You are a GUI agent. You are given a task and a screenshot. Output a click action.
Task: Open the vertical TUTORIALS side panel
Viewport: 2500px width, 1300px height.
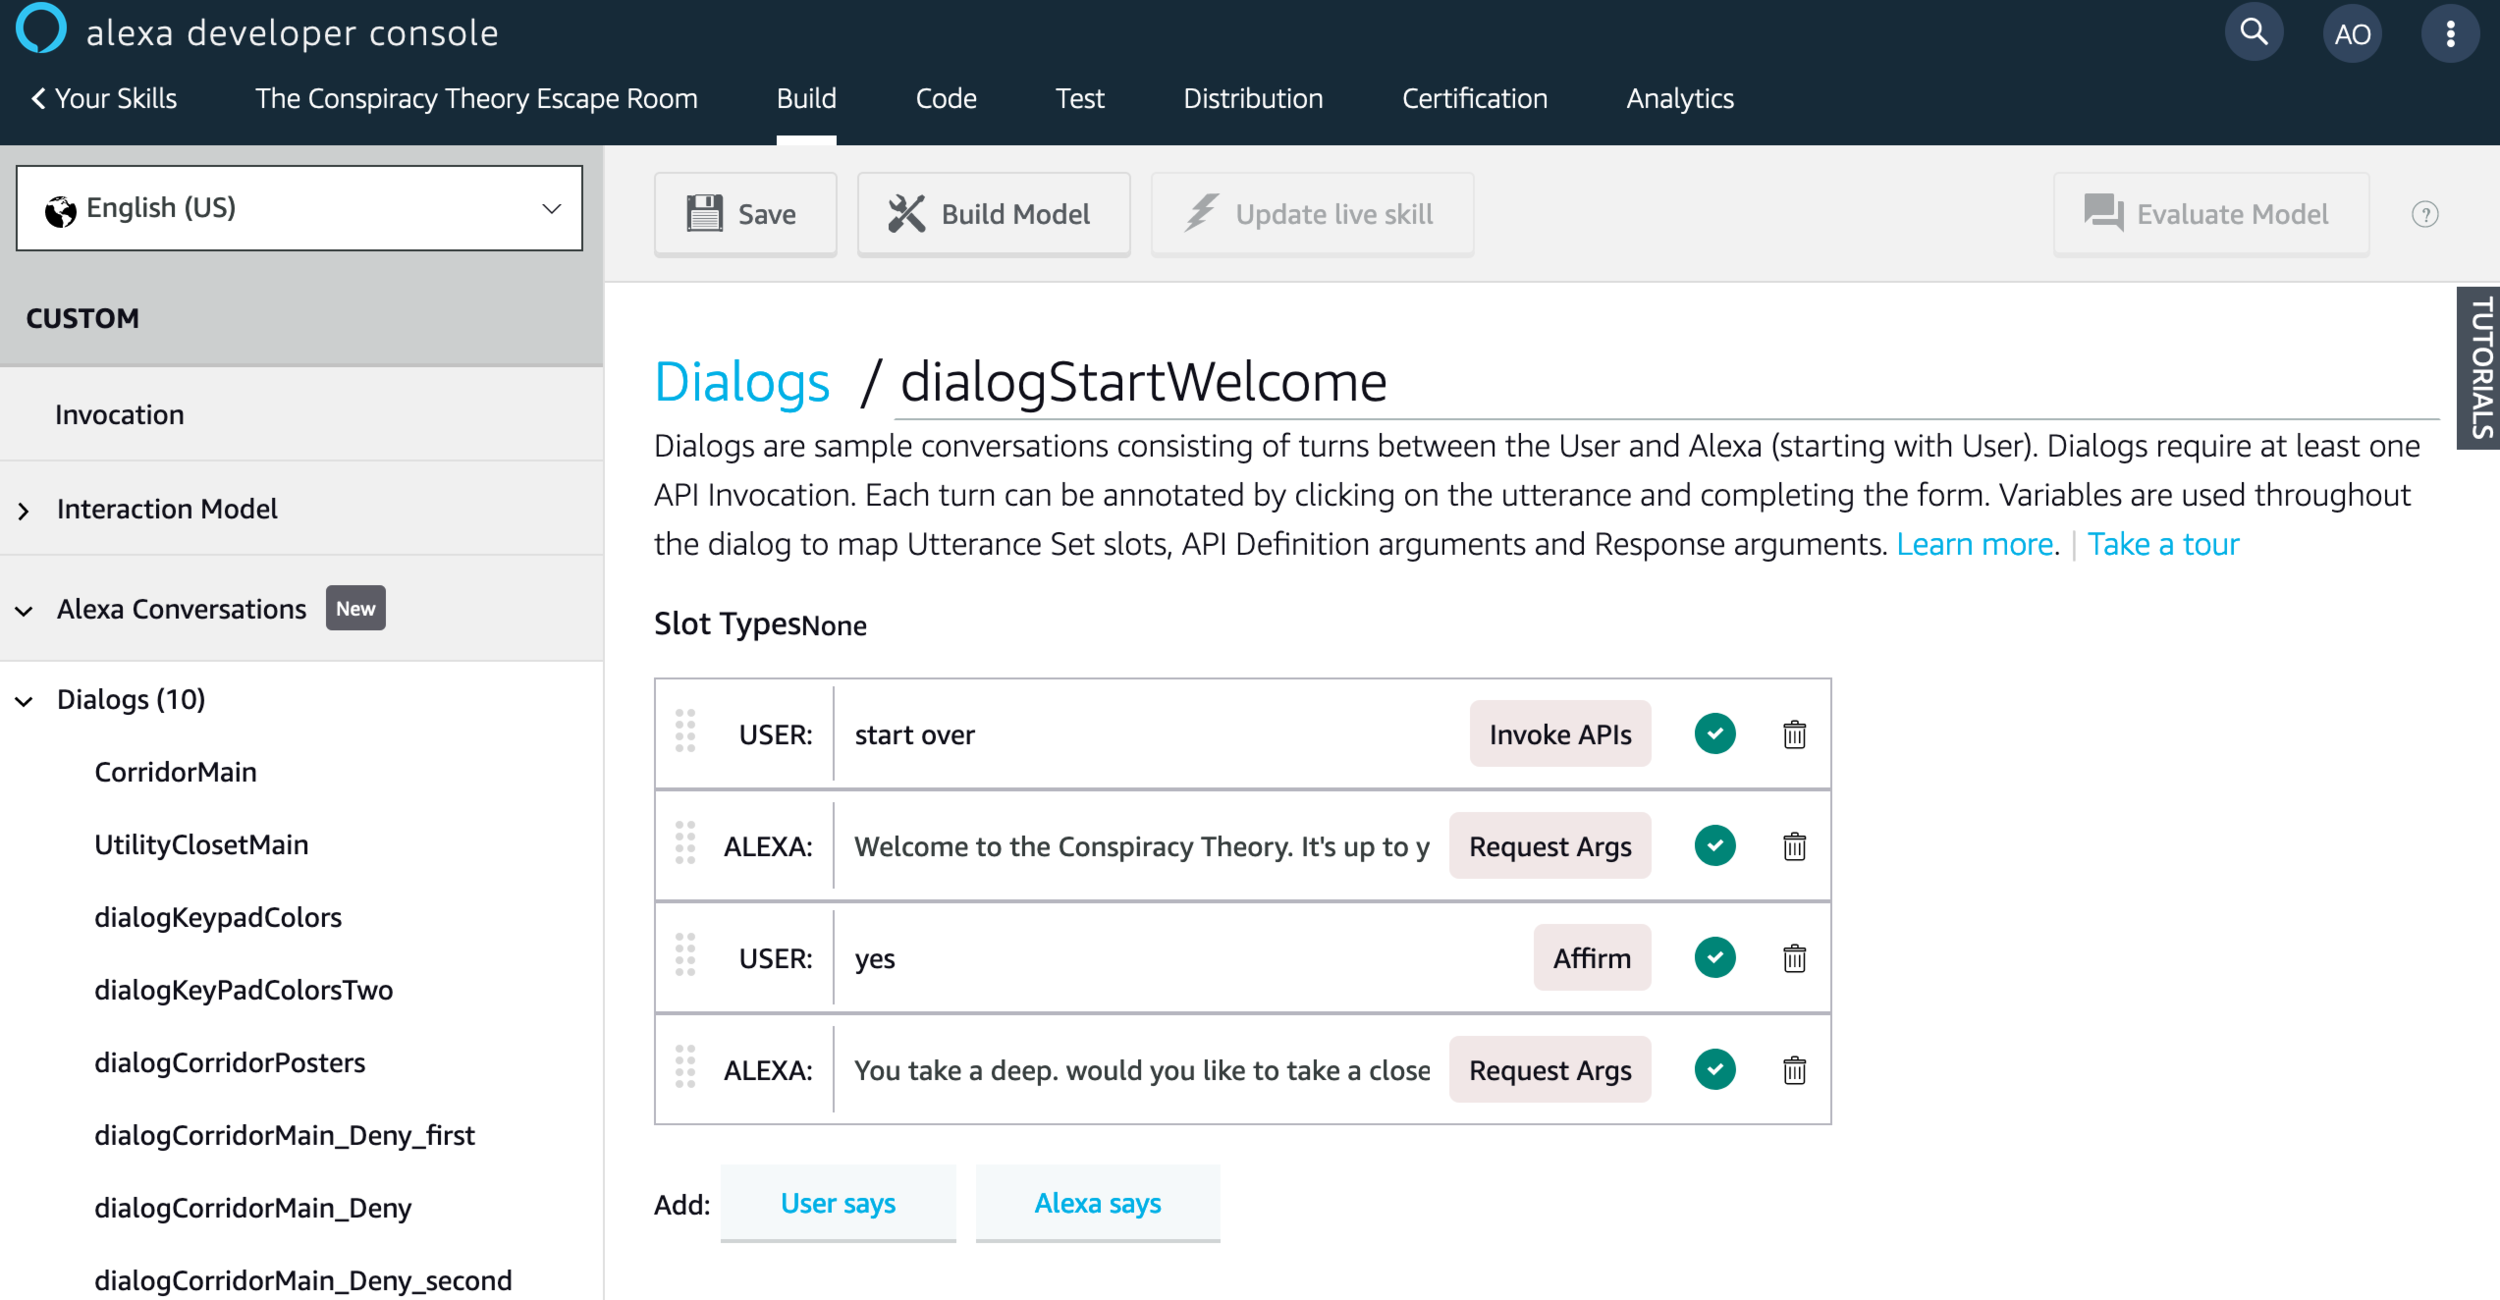tap(2480, 368)
